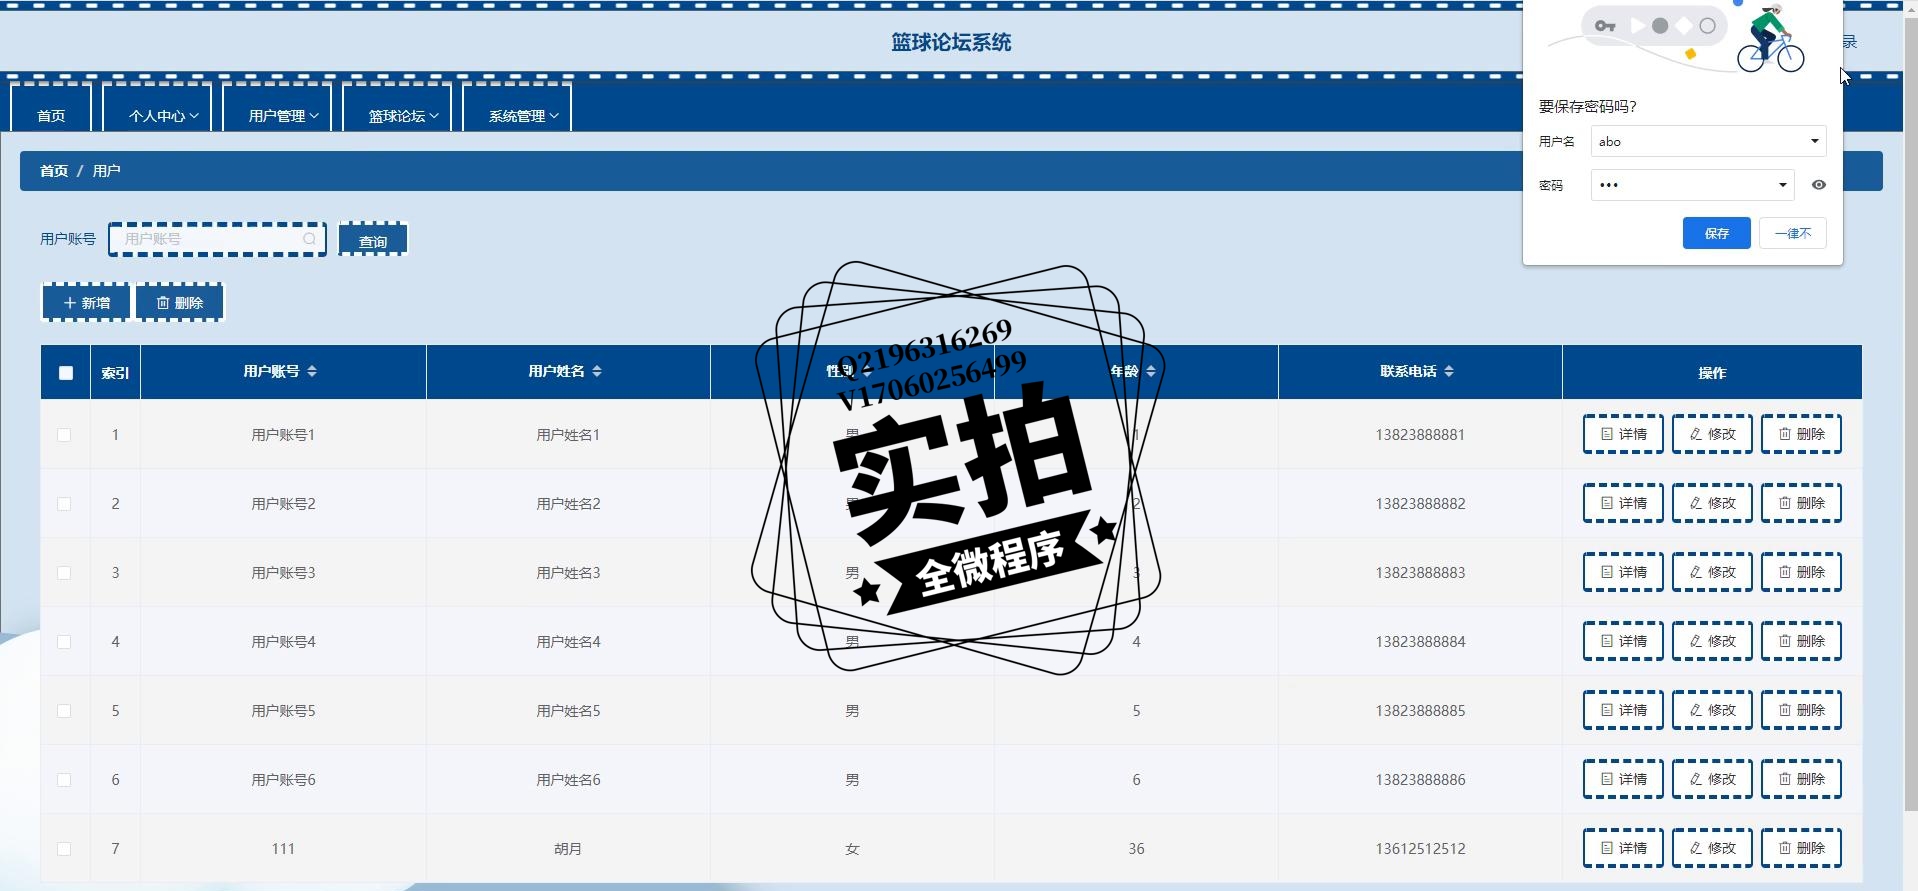Screen dimensions: 1918x891
Task: Click the 新增 add button
Action: click(86, 302)
